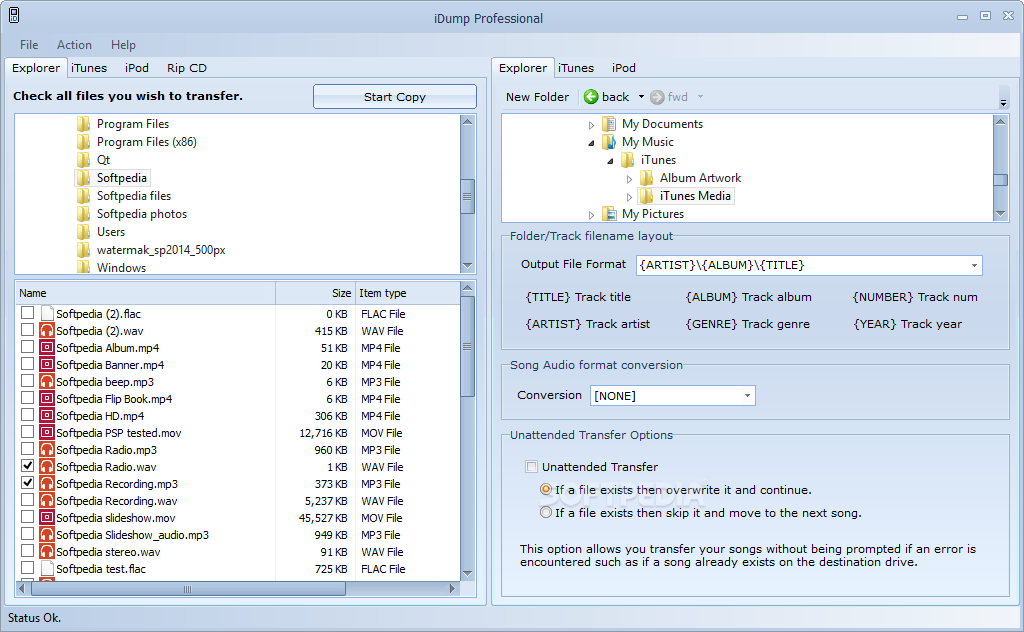Click video icon of Softpedia PSP tested.mov
Image resolution: width=1024 pixels, height=632 pixels.
tap(46, 433)
